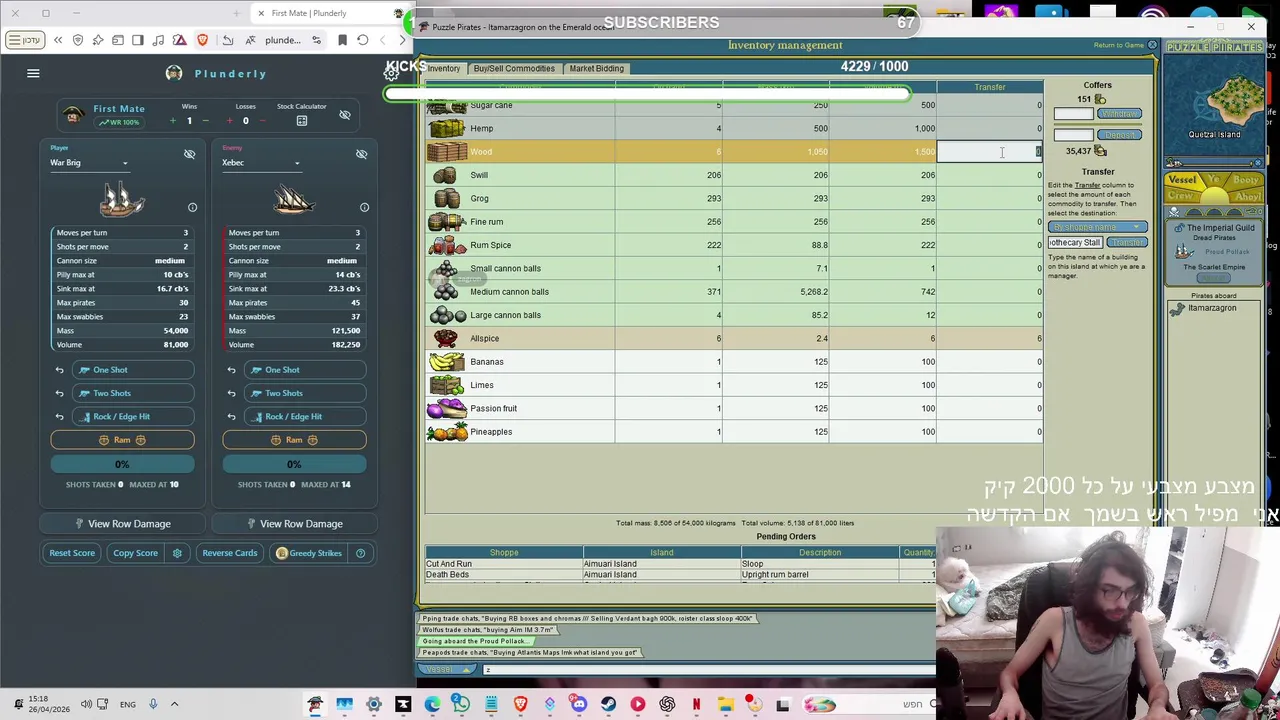This screenshot has width=1280, height=720.
Task: Undo Rock / Edge Hit on enemy
Action: click(x=231, y=416)
